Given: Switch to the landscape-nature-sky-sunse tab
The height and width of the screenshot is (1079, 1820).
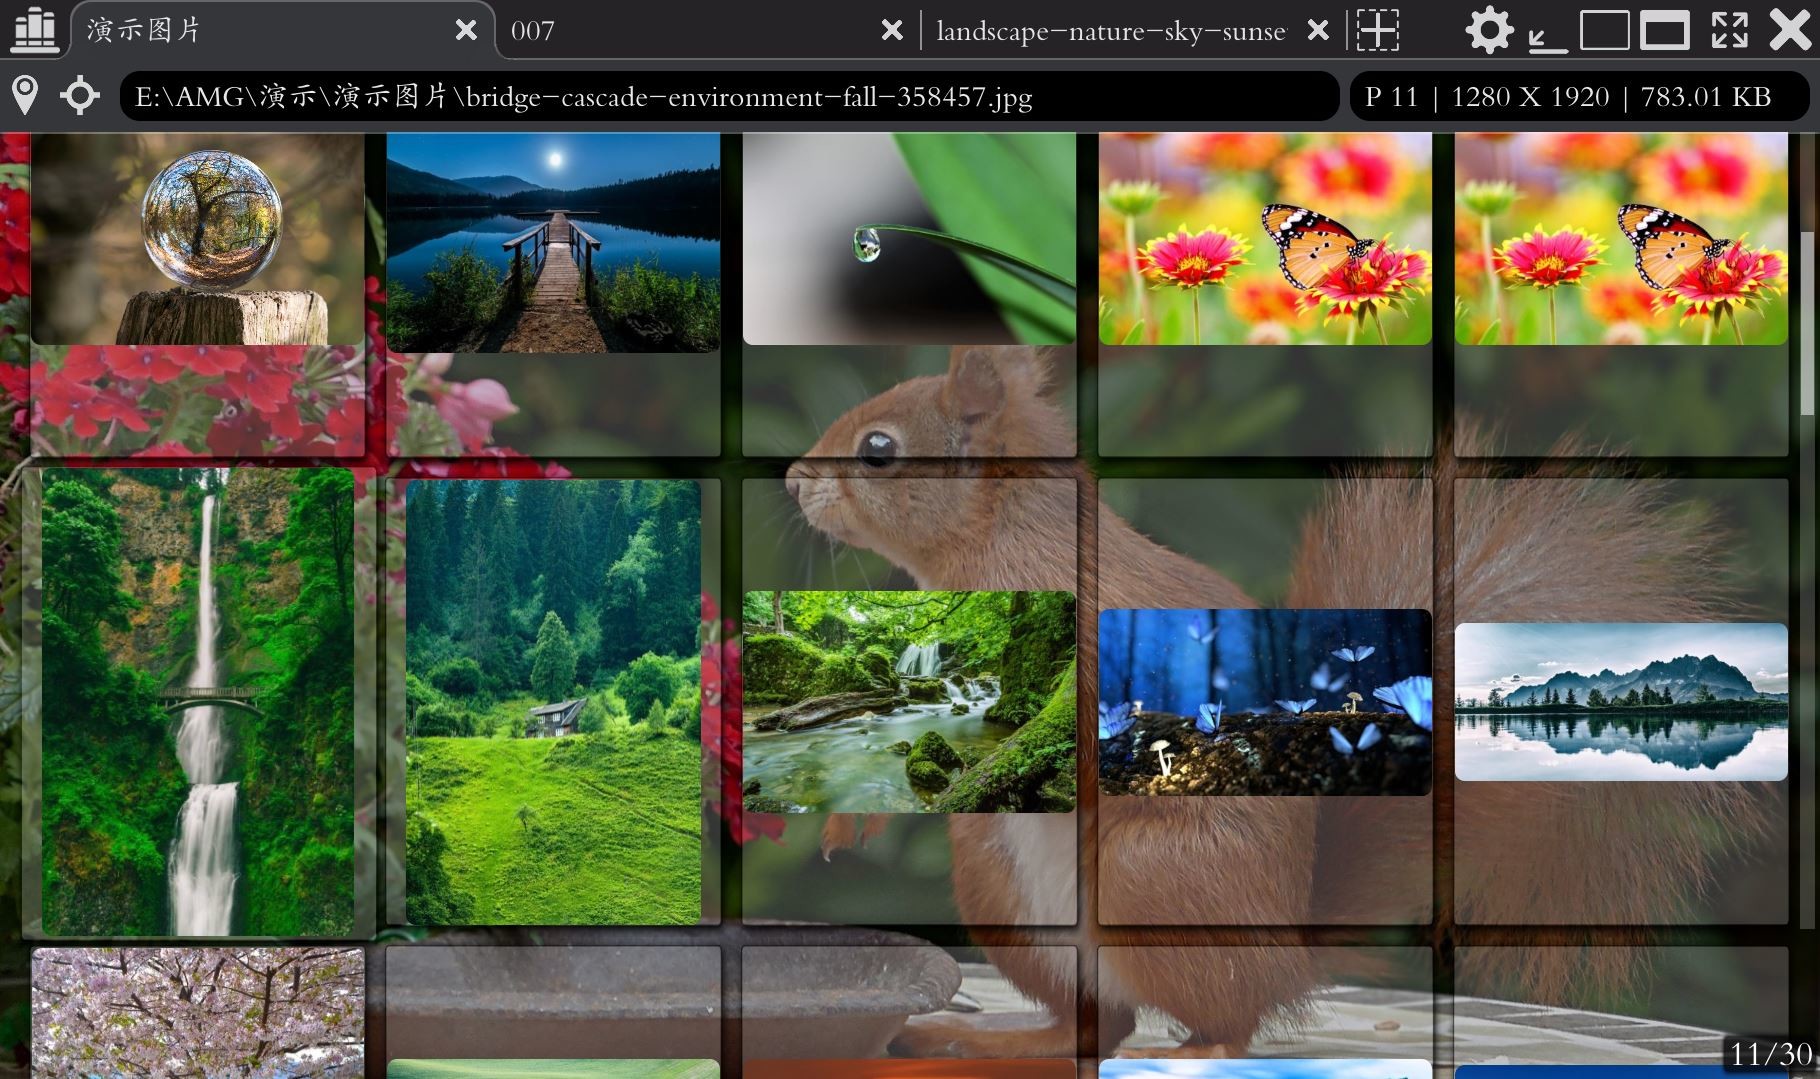Looking at the screenshot, I should [x=1110, y=30].
